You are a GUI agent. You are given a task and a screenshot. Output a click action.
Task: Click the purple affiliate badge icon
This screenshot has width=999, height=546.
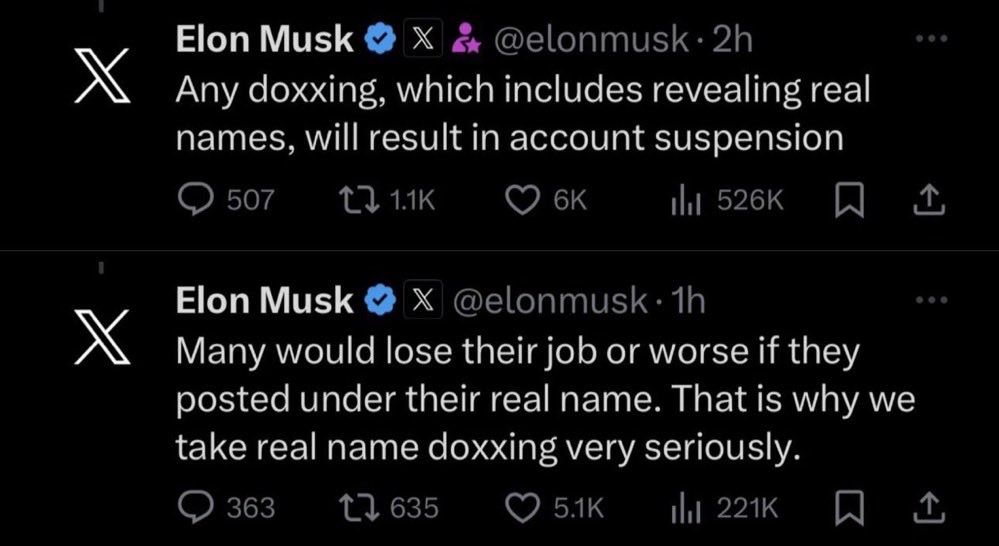pyautogui.click(x=462, y=40)
